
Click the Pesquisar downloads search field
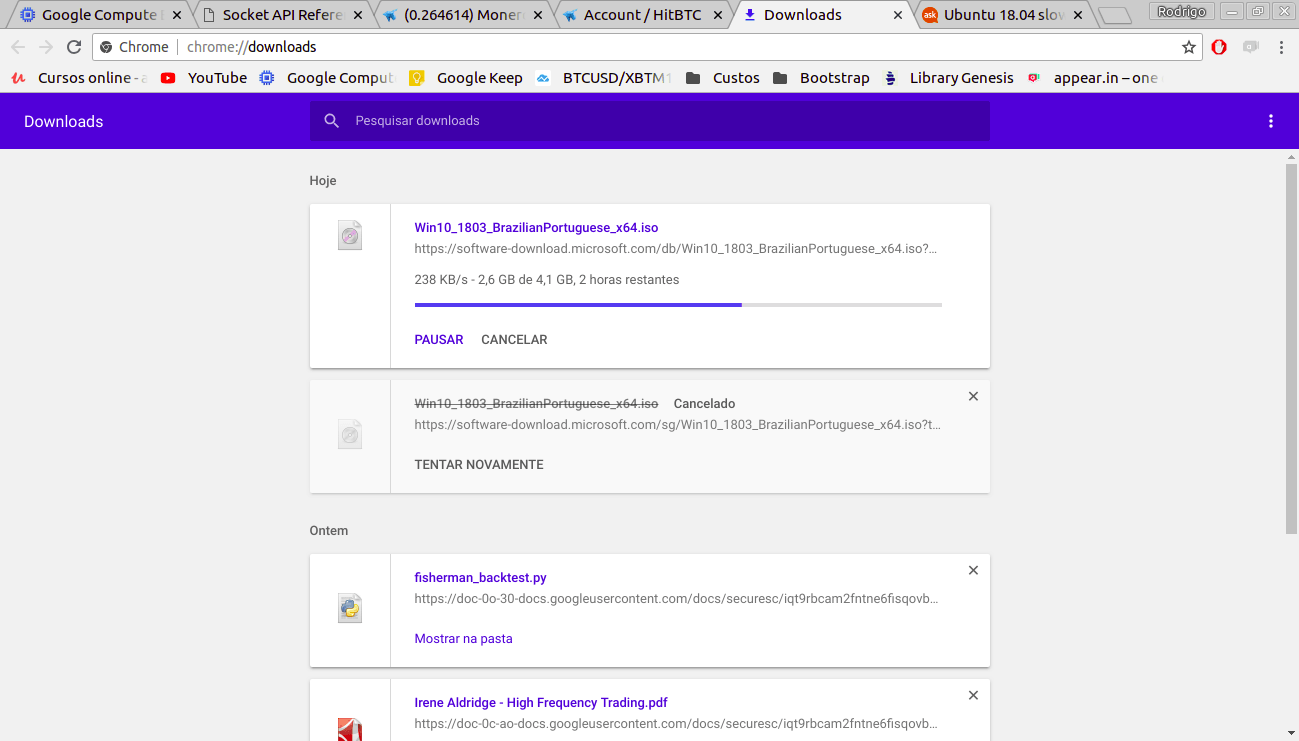[660, 121]
